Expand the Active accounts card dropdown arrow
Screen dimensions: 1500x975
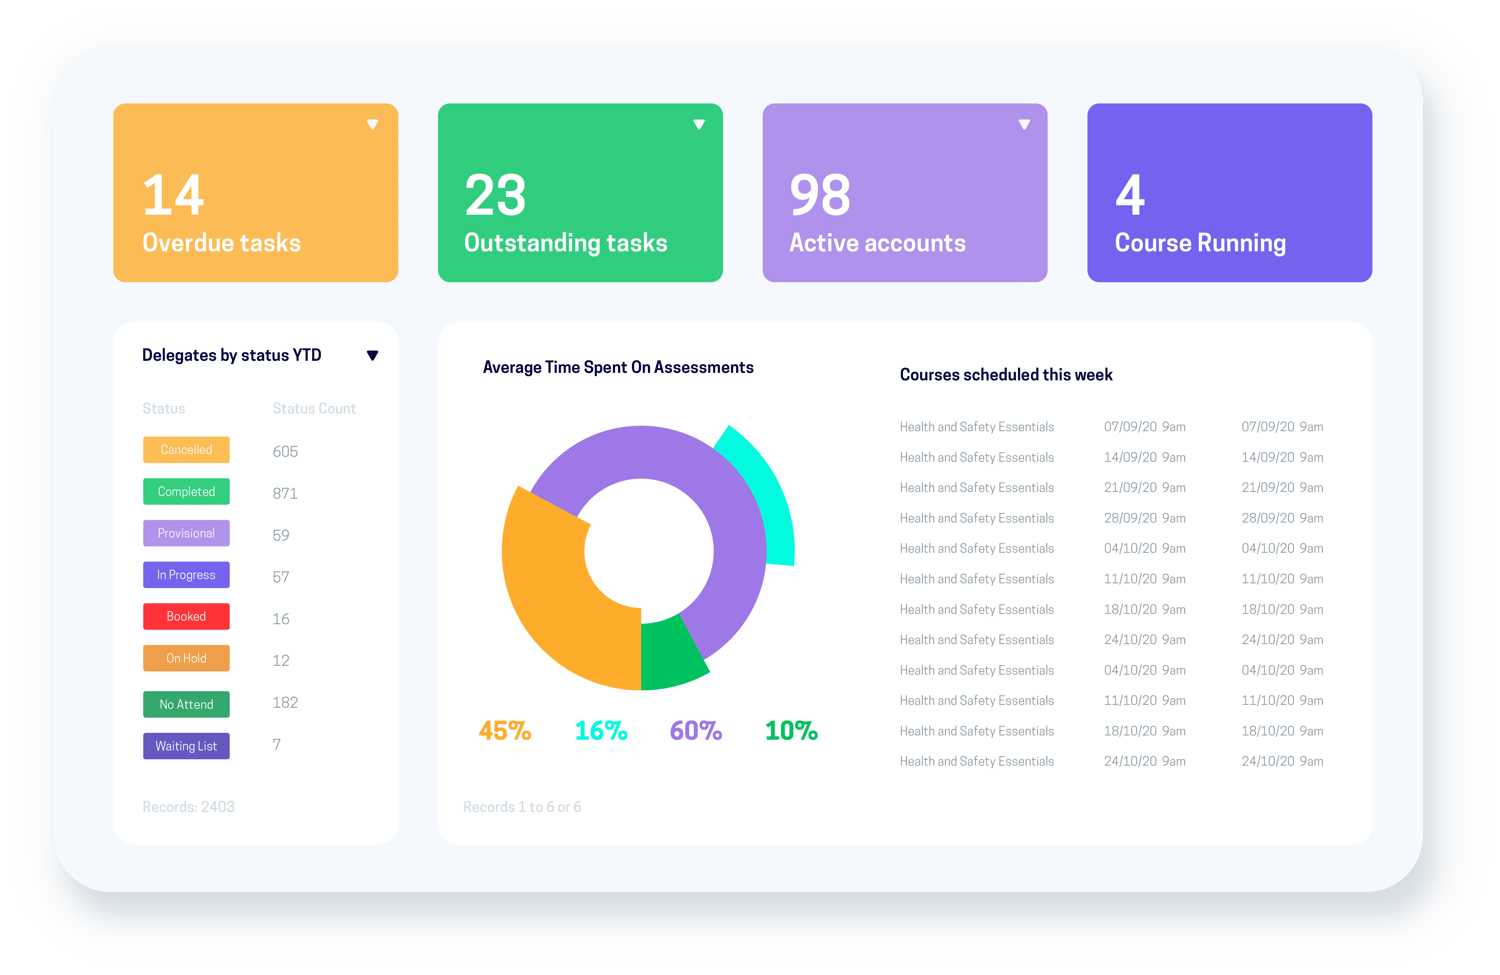[x=1024, y=125]
